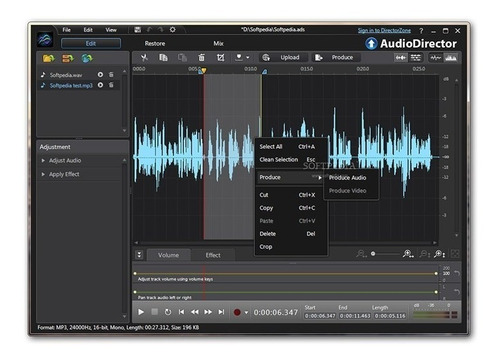Viewport: 500px width, 361px height.
Task: Click the scissors cut tool icon
Action: pyautogui.click(x=144, y=58)
